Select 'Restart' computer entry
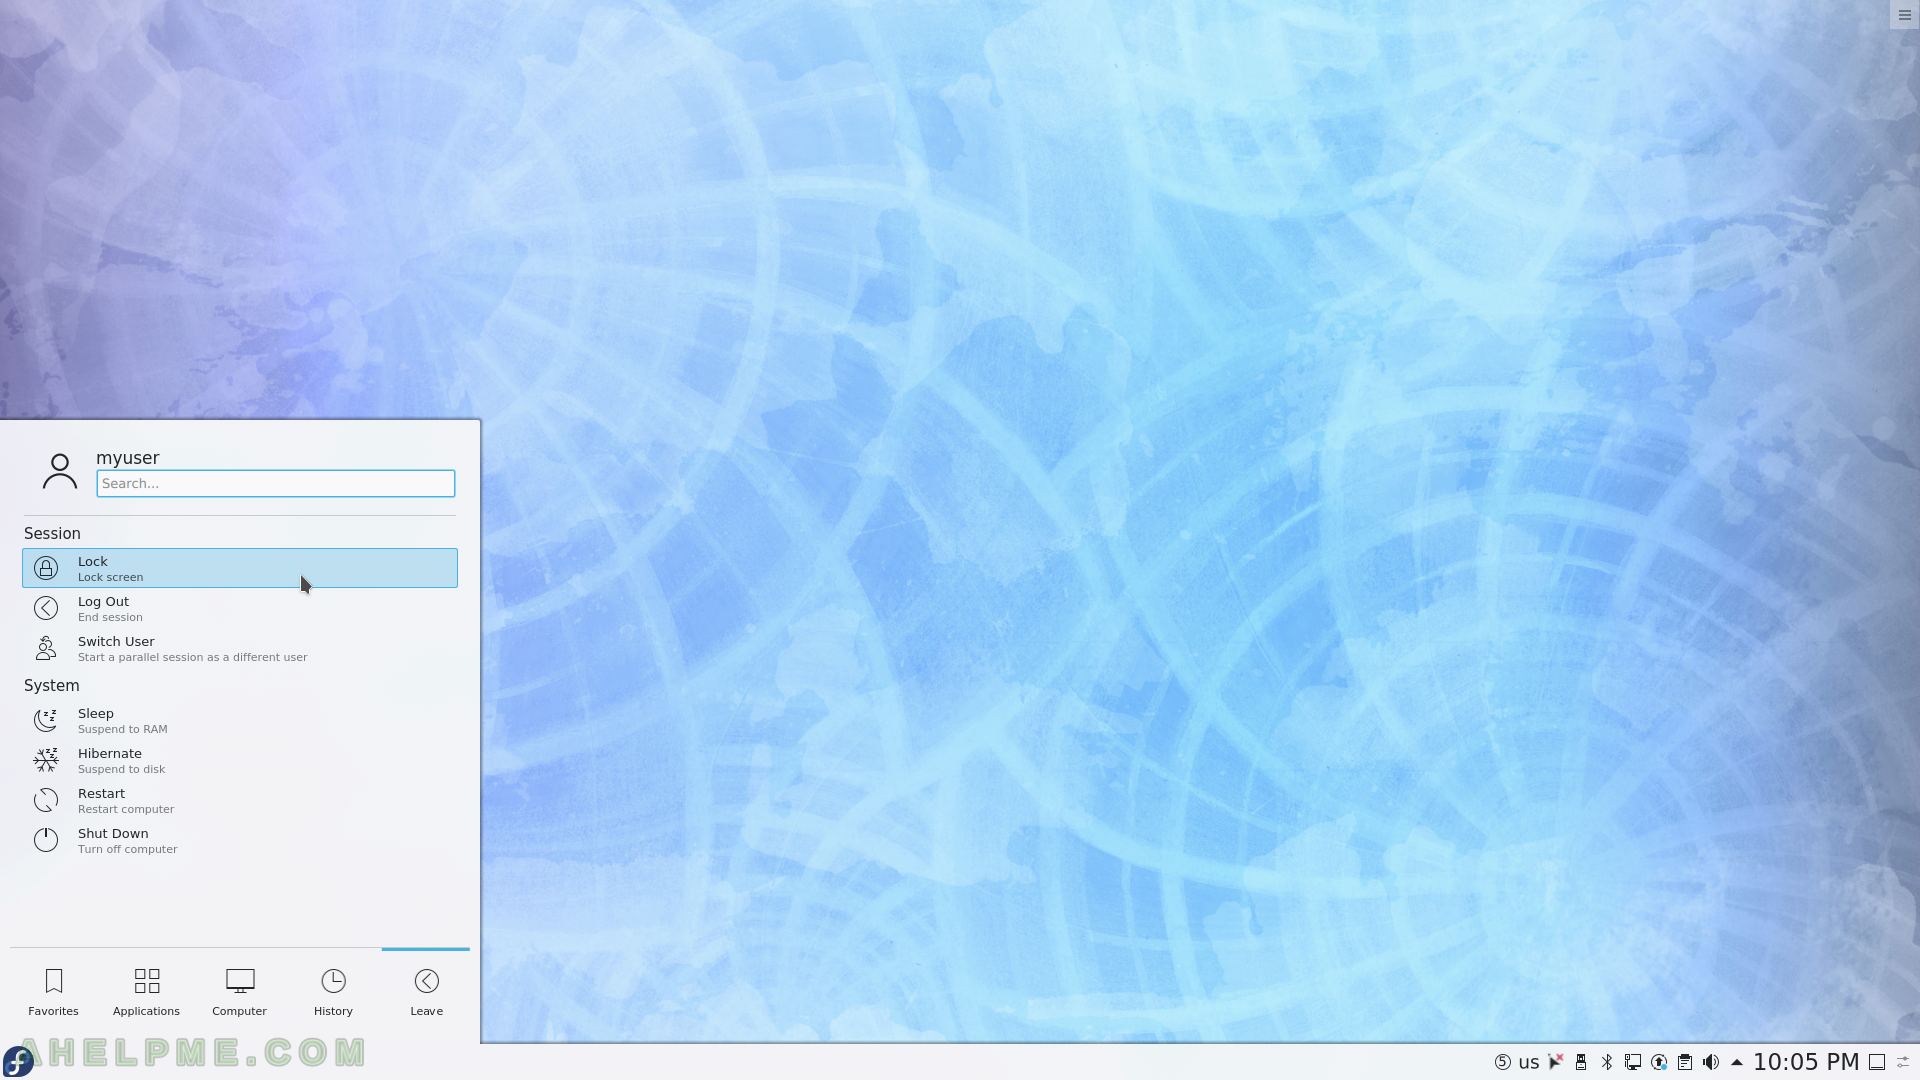Screen dimensions: 1920x1080 240,800
